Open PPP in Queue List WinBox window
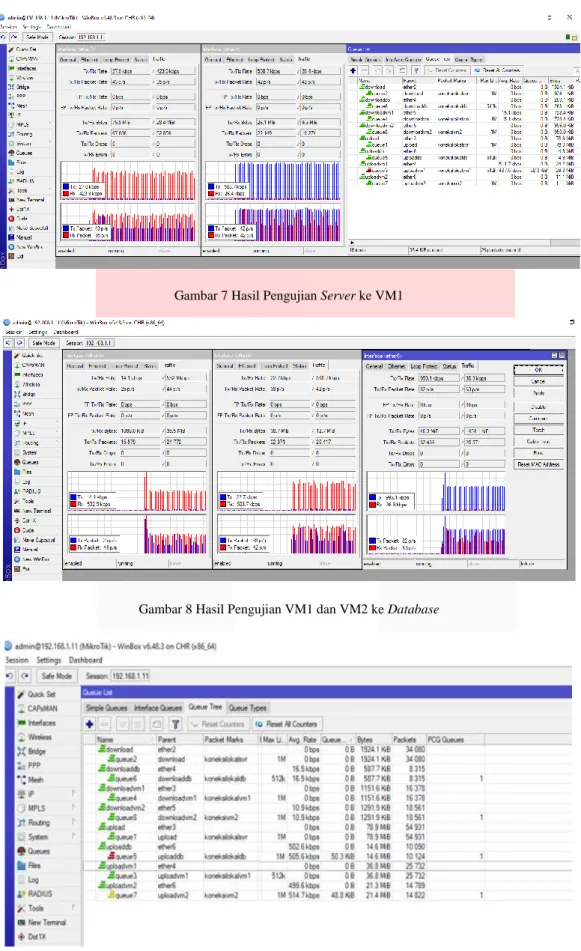 coord(29,765)
